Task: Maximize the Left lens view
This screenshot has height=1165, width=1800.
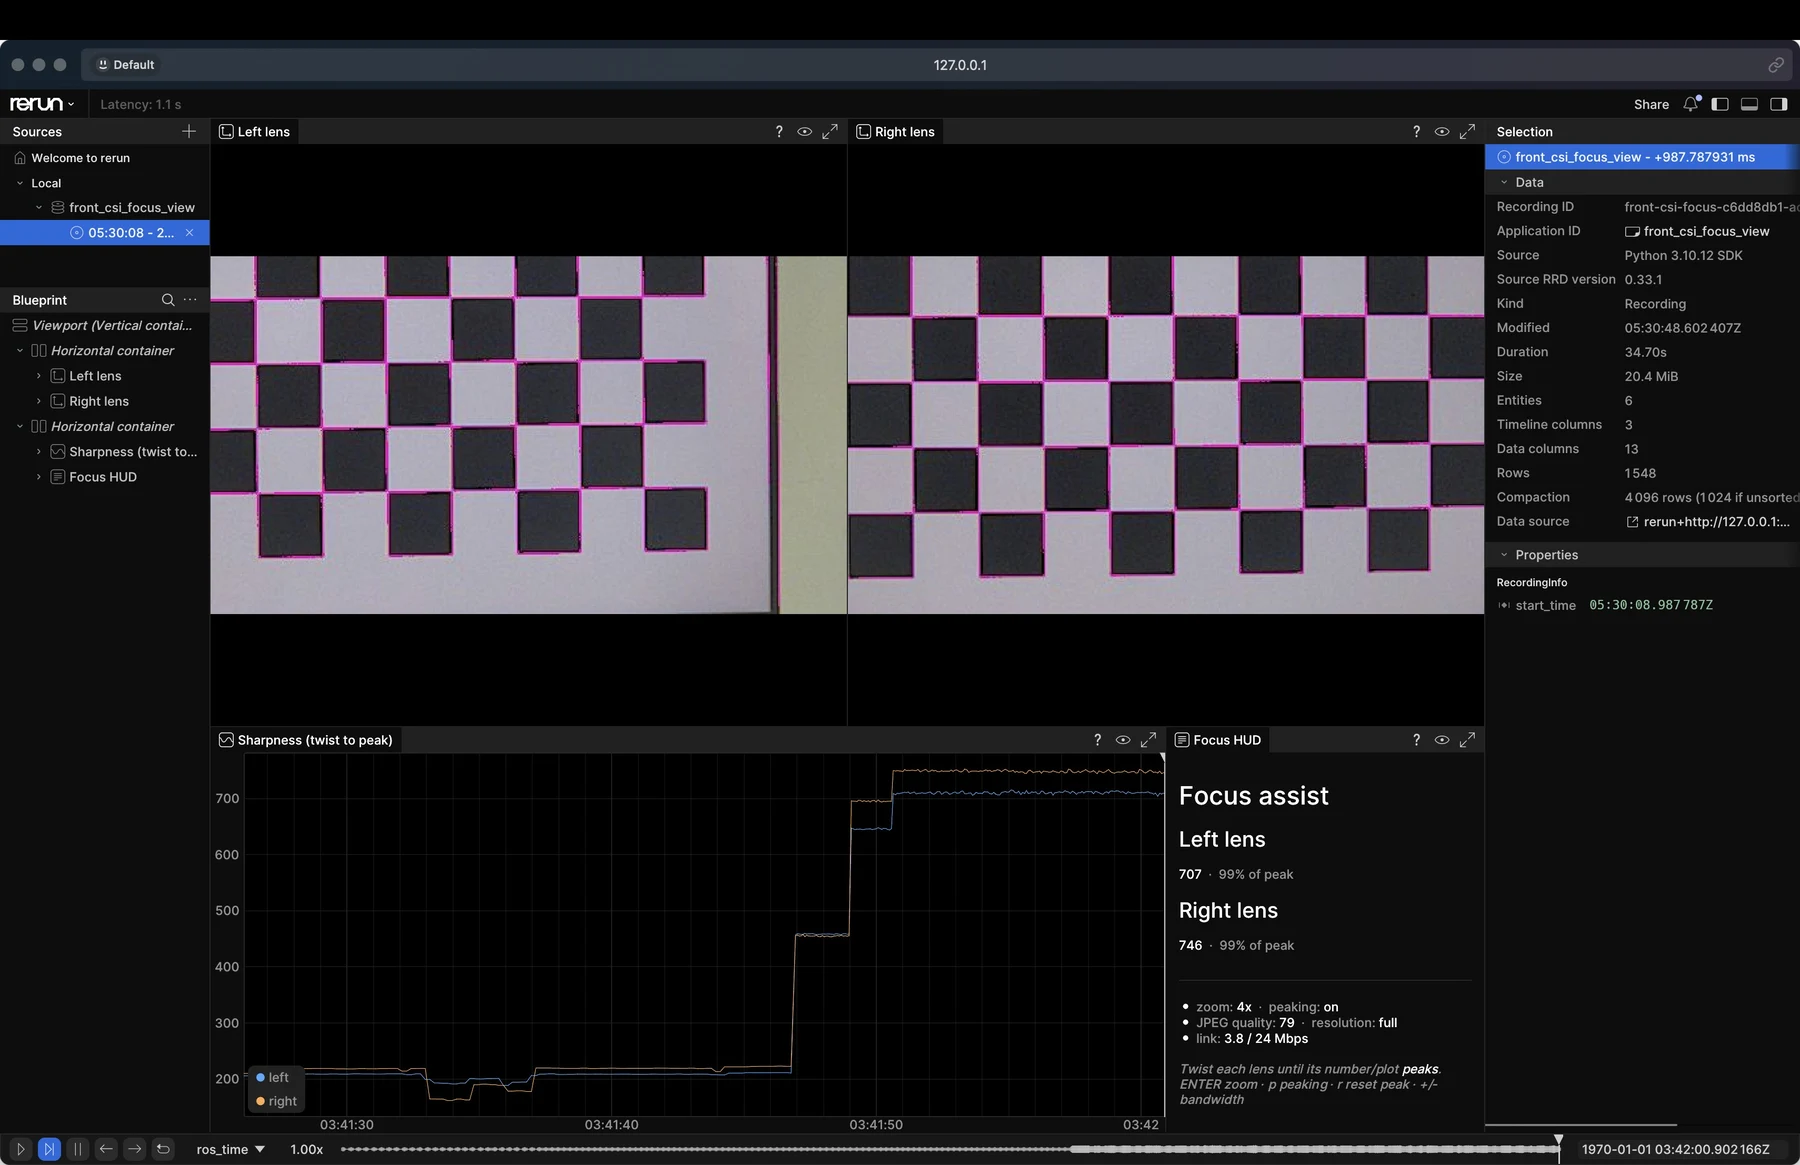Action: (830, 131)
